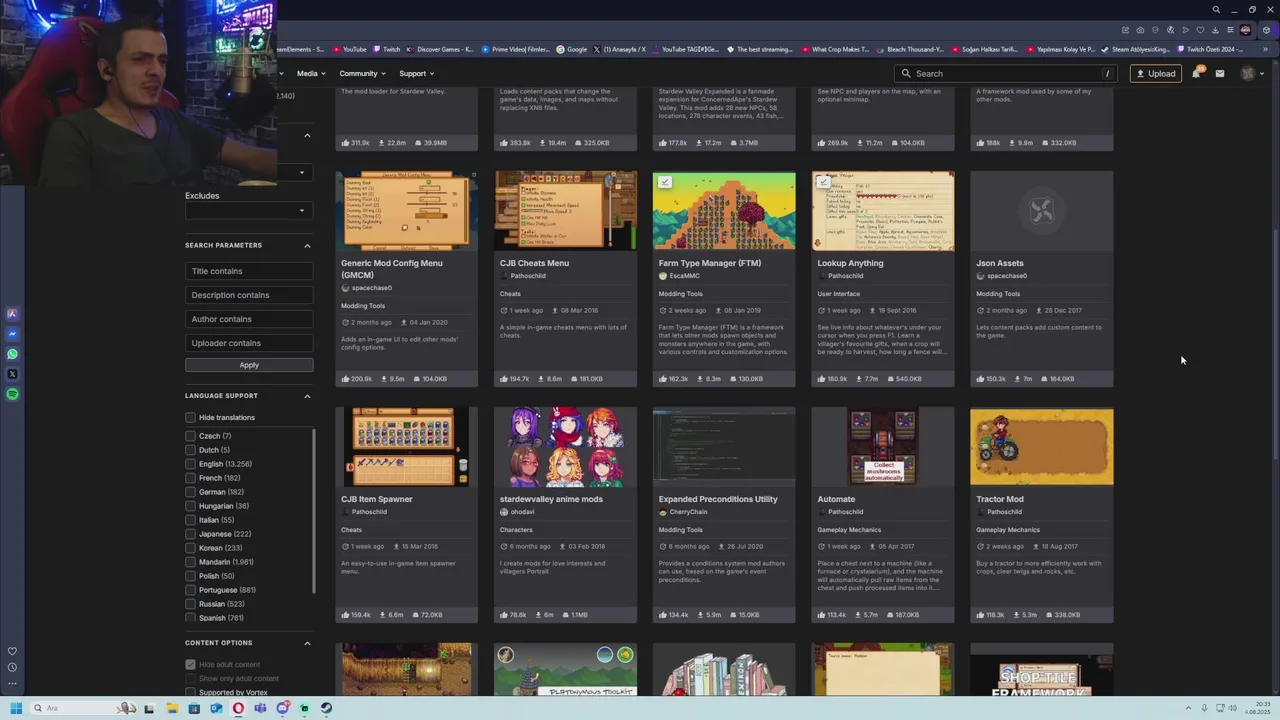Click the Search input field
1280x720 pixels.
pos(1006,73)
